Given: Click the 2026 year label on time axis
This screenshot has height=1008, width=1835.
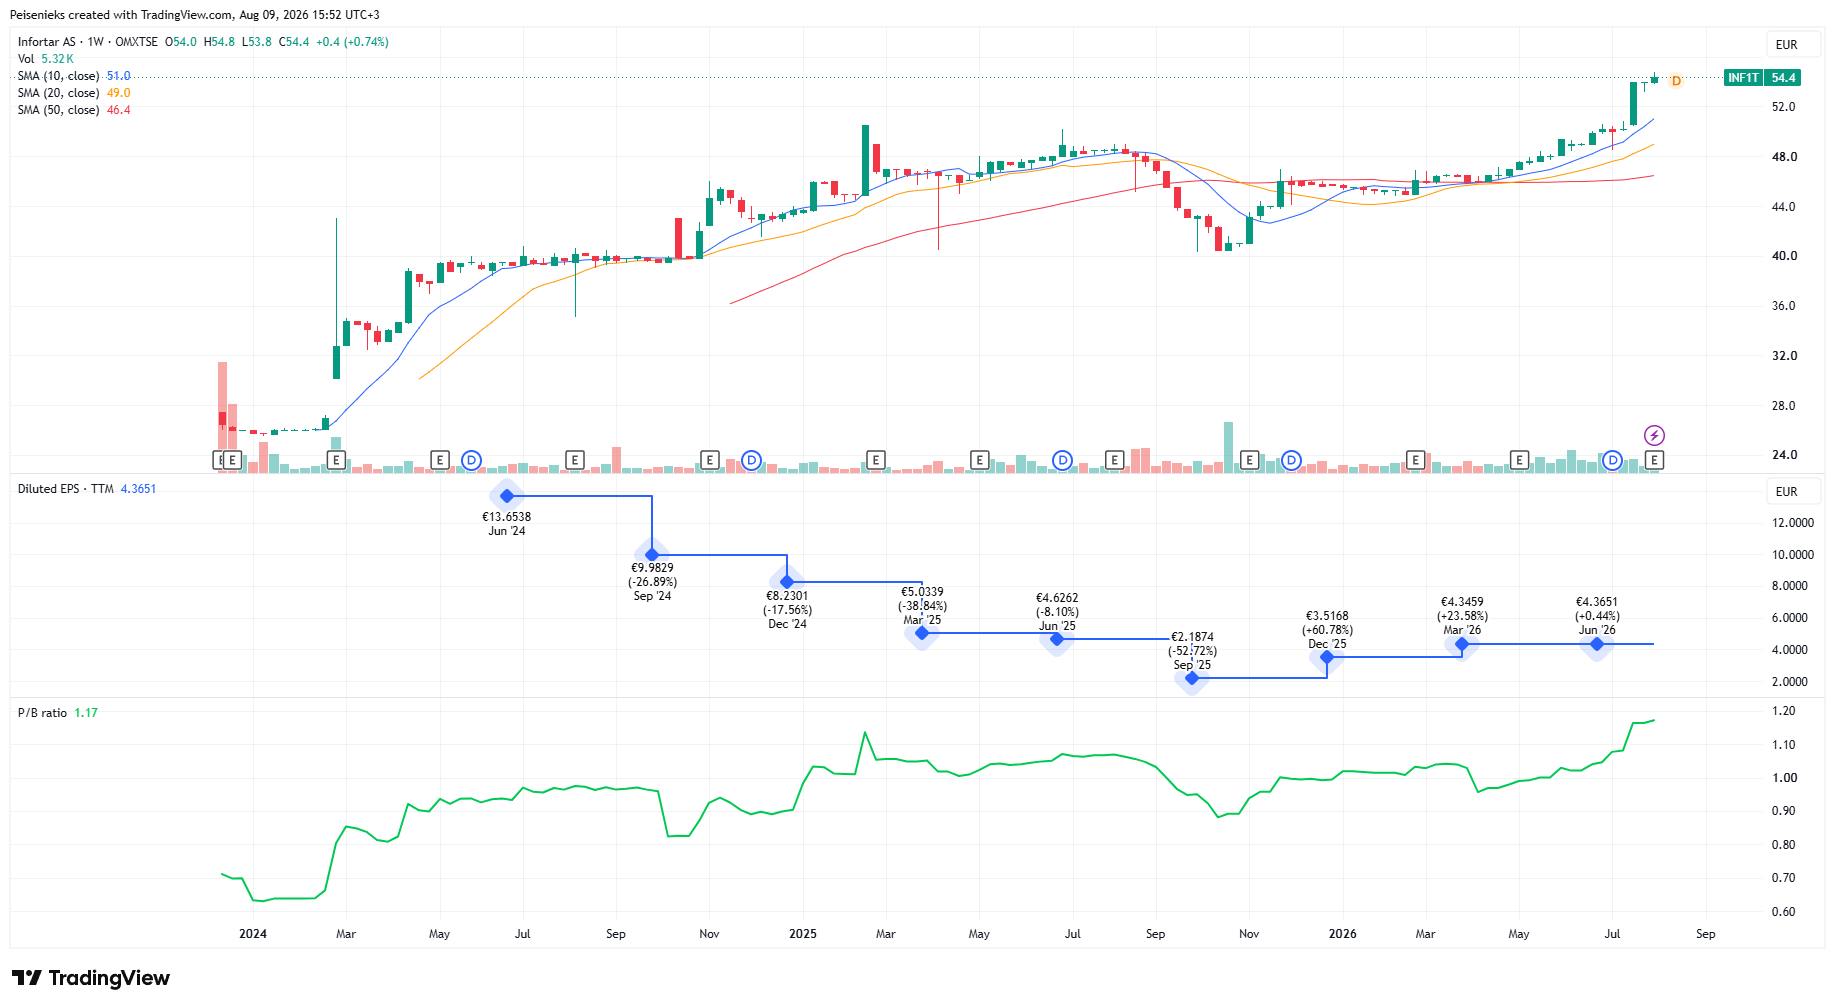Looking at the screenshot, I should (x=1343, y=934).
